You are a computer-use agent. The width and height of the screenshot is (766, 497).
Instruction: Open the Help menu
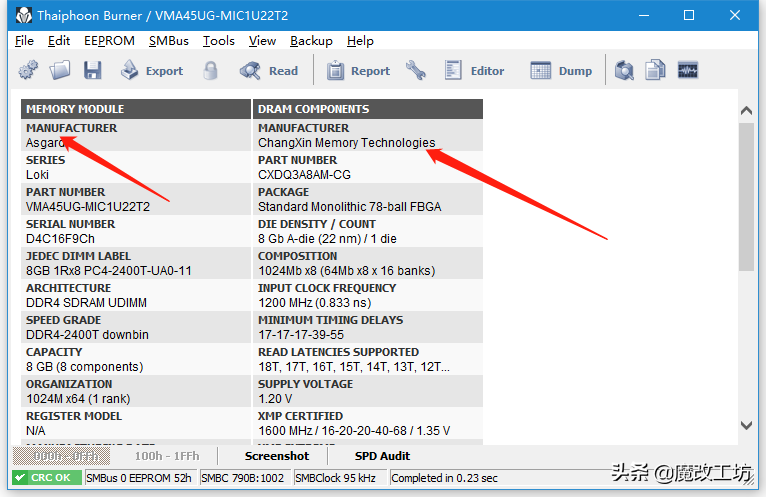click(x=360, y=41)
